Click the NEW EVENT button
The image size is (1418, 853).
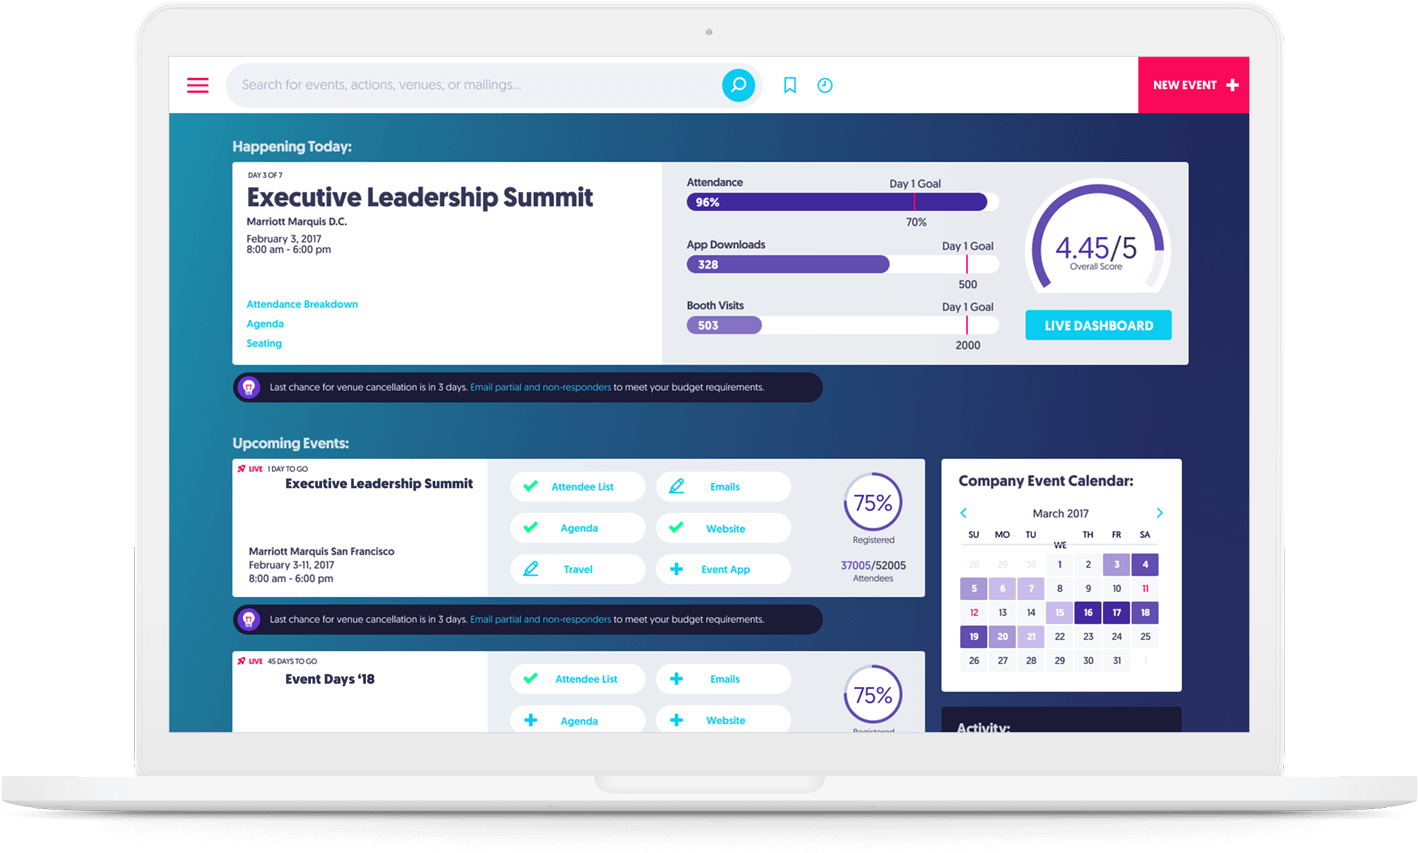coord(1194,85)
